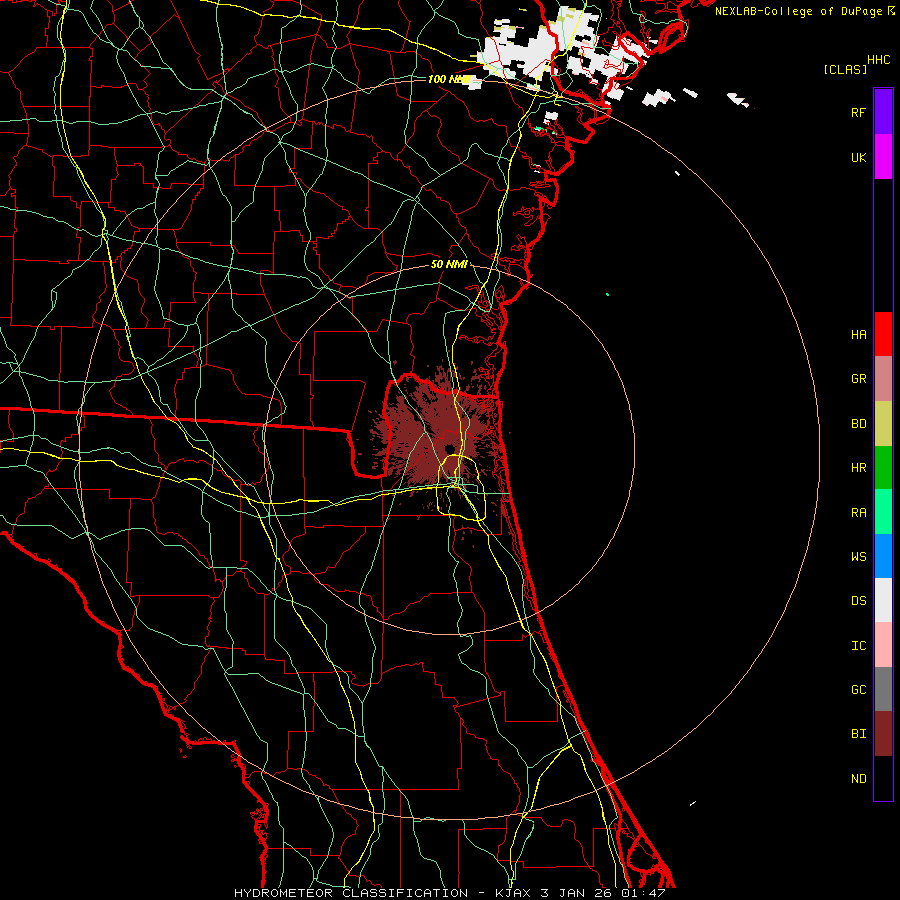Click the UK magenta legend swatch
Screen dimensions: 900x900
tap(883, 157)
